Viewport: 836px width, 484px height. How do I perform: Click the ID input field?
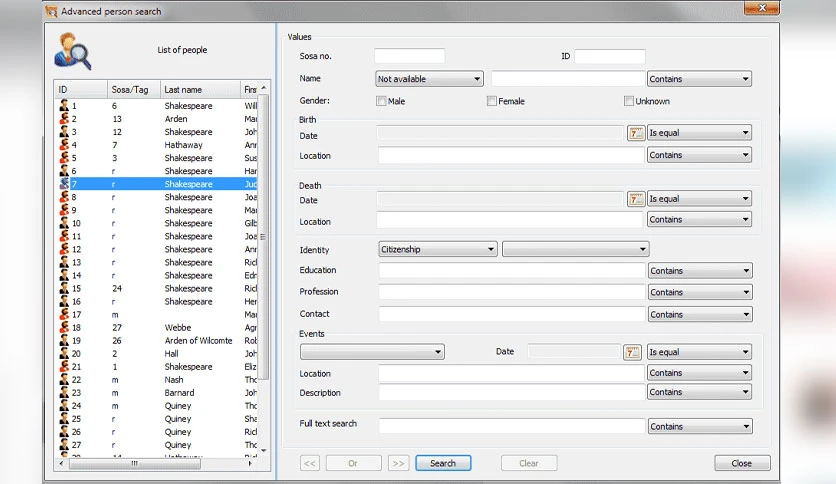click(x=610, y=56)
